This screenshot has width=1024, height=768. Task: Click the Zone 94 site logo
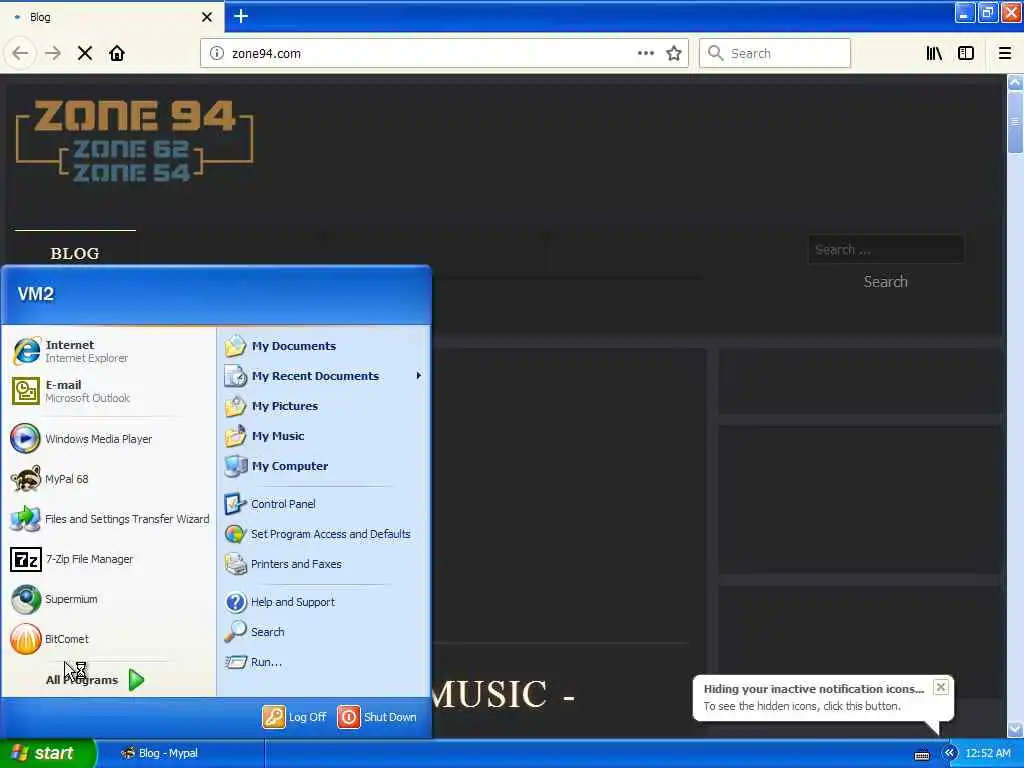[x=134, y=140]
